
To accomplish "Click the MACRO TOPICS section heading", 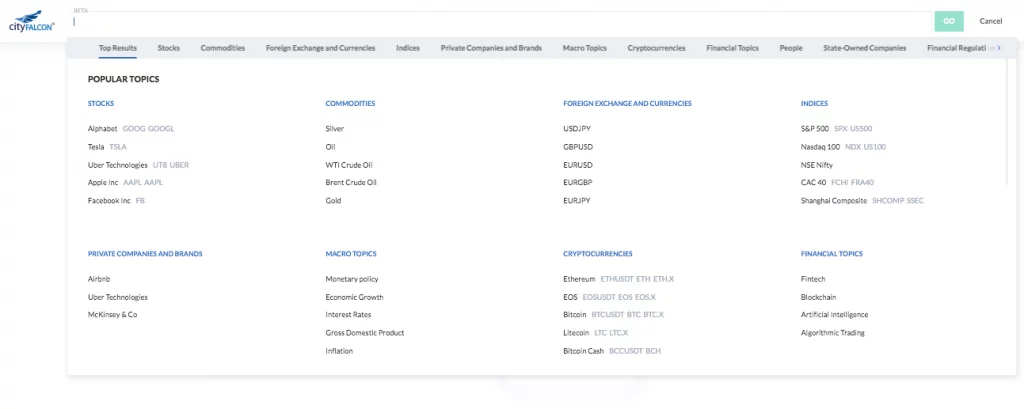I will point(351,254).
